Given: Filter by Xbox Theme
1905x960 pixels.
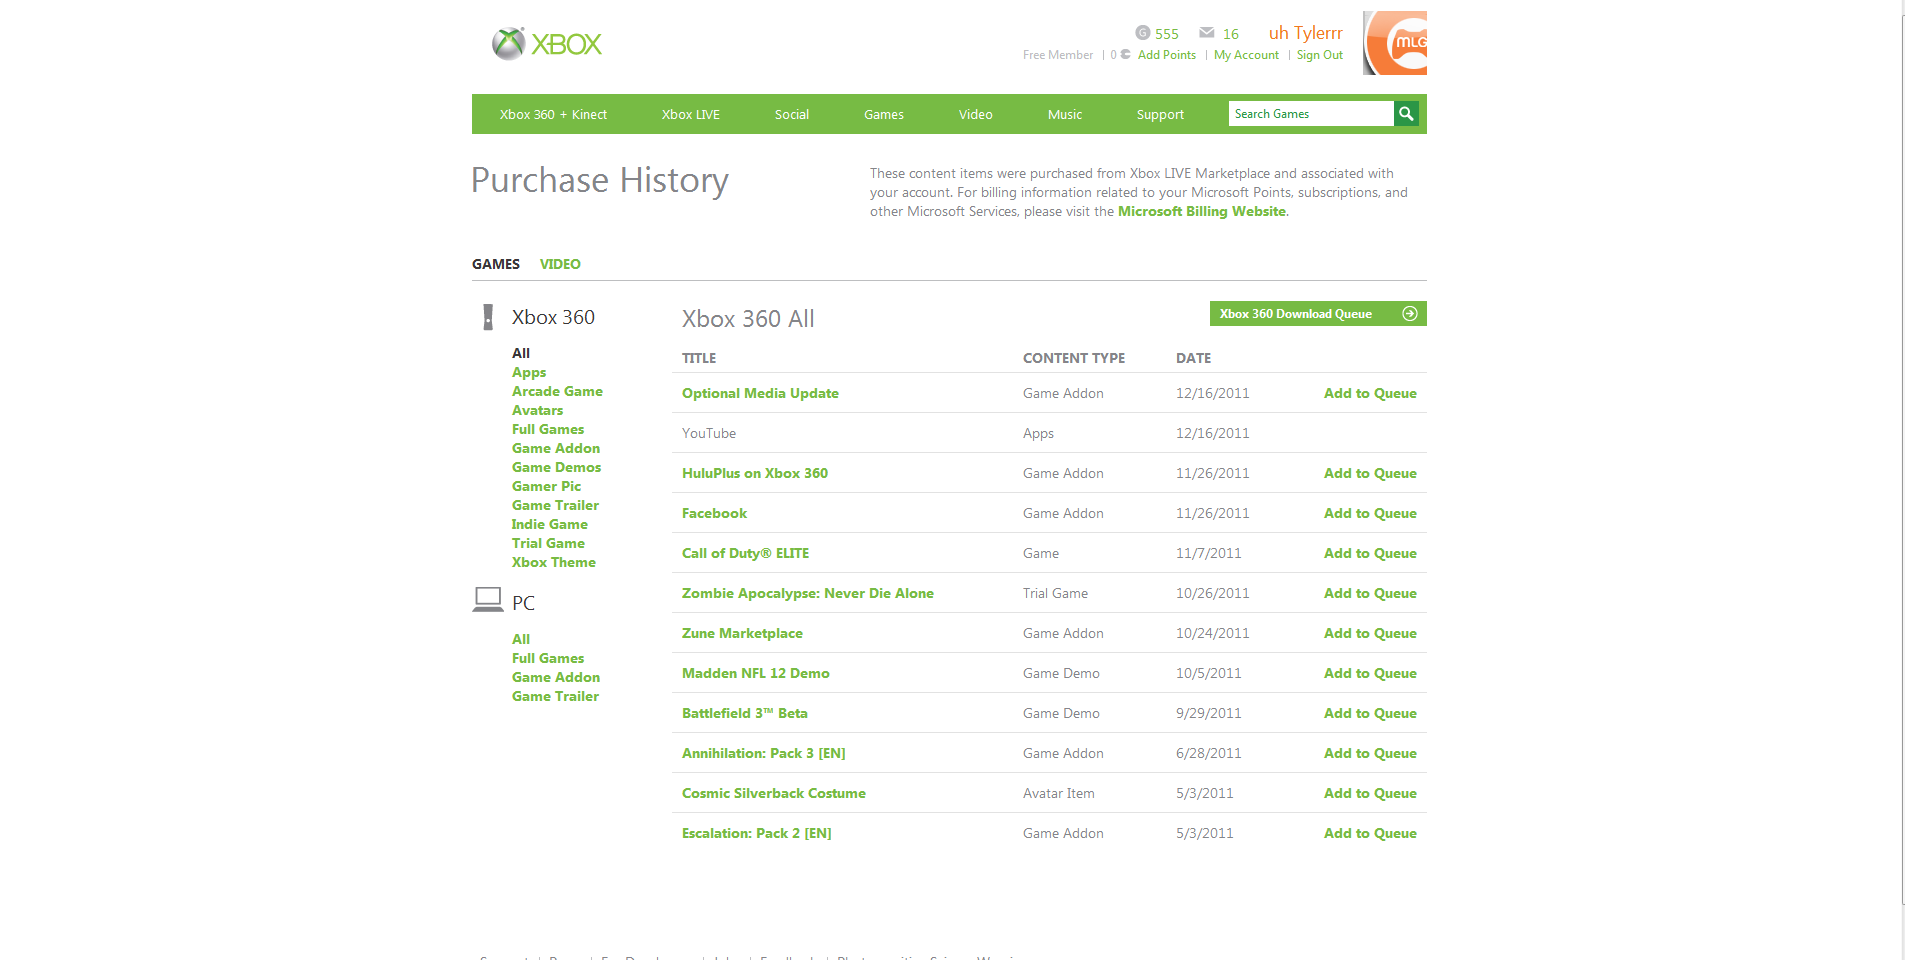Looking at the screenshot, I should coord(554,562).
